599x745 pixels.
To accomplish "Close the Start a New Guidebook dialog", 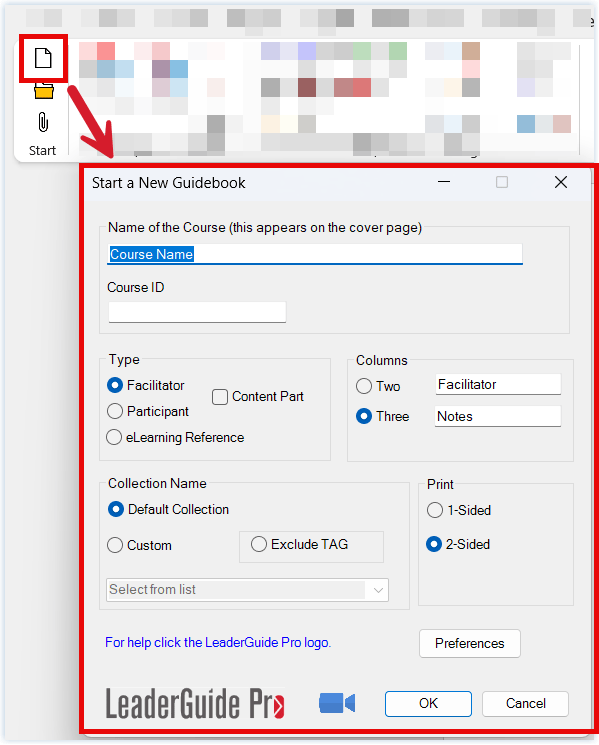I will [561, 182].
